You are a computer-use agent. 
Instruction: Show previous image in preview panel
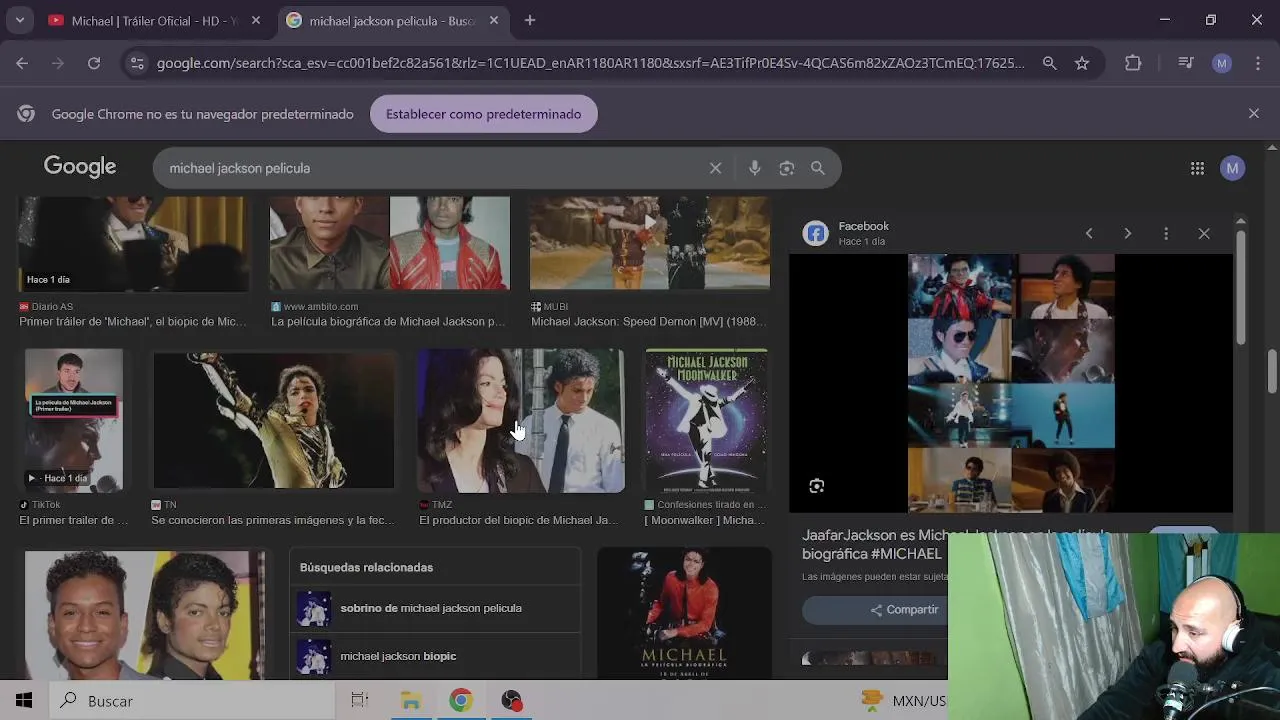1089,233
